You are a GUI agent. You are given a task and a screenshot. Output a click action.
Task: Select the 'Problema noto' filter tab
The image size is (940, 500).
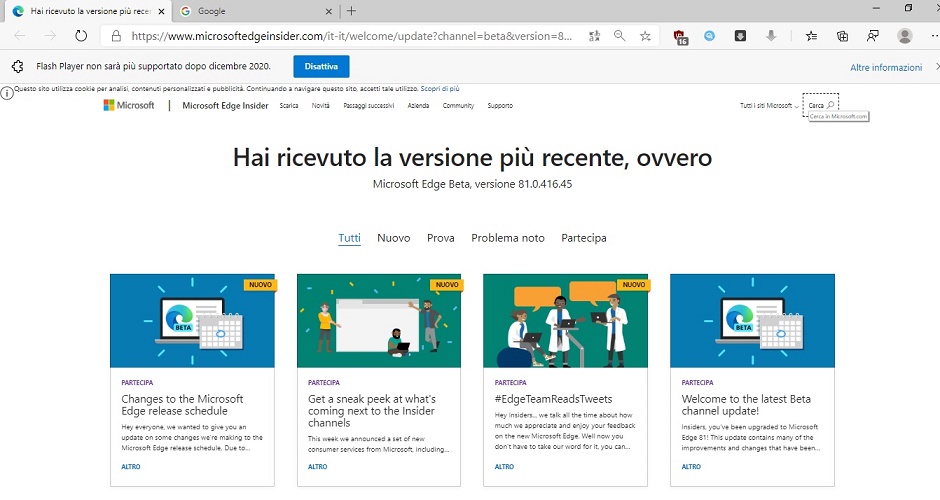point(508,238)
